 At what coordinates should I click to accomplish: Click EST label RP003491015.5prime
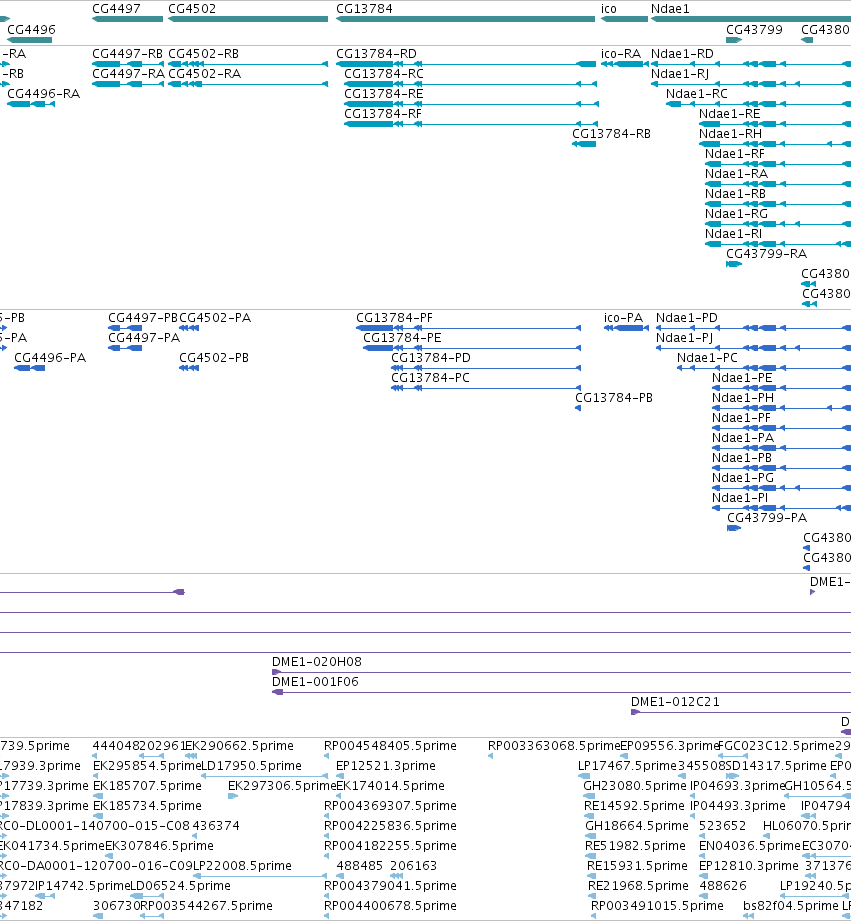coord(657,906)
